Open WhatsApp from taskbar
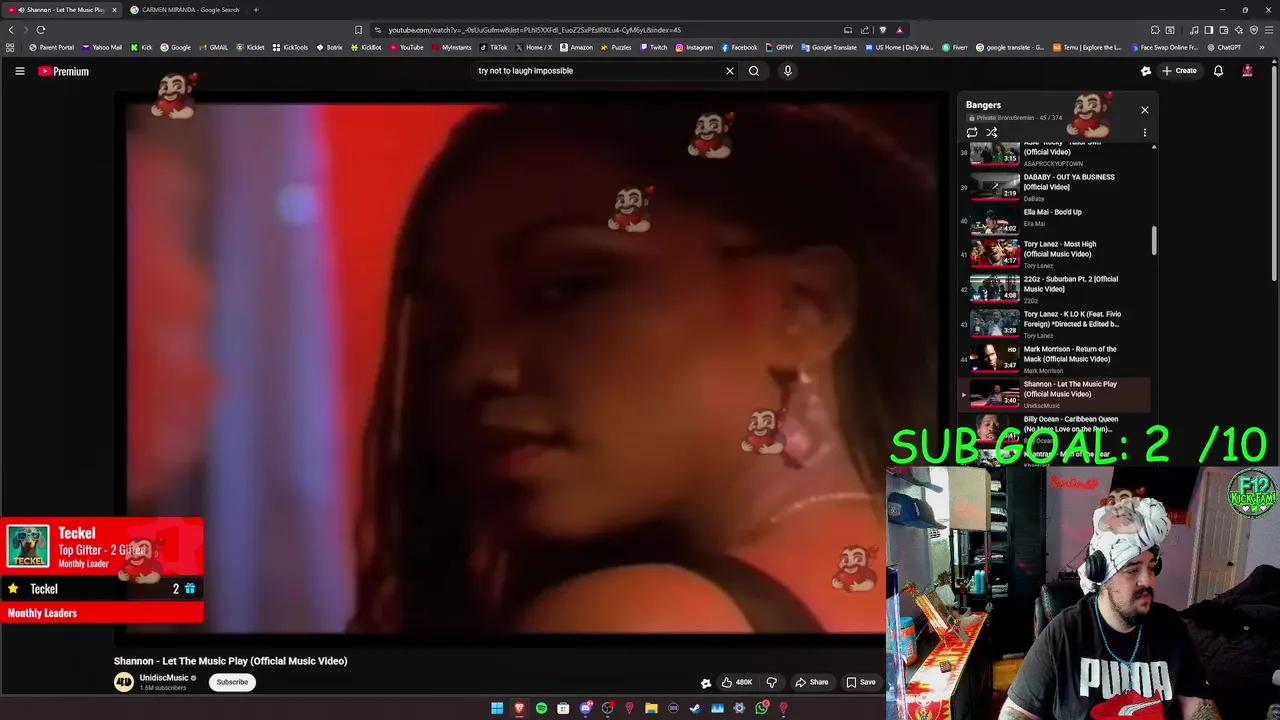 (761, 708)
